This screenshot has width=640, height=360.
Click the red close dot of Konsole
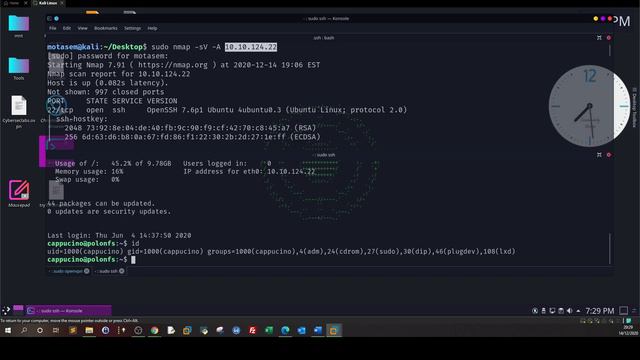click(610, 18)
